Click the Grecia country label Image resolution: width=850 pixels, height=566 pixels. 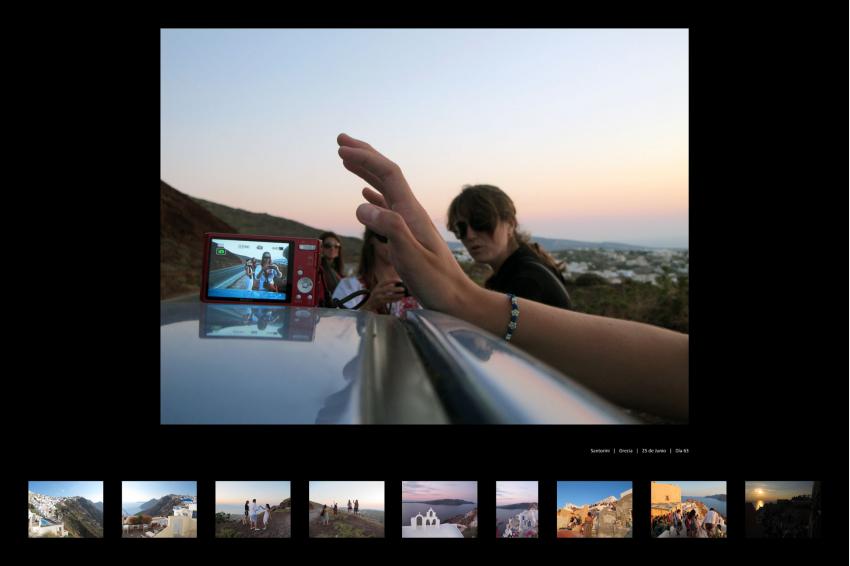point(626,451)
